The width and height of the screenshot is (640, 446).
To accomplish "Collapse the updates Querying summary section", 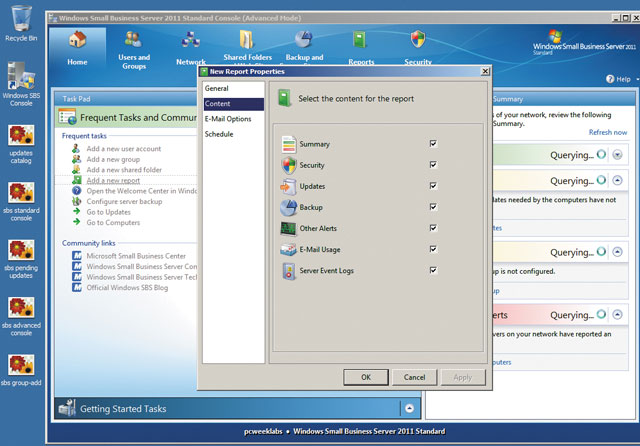I will click(x=618, y=180).
